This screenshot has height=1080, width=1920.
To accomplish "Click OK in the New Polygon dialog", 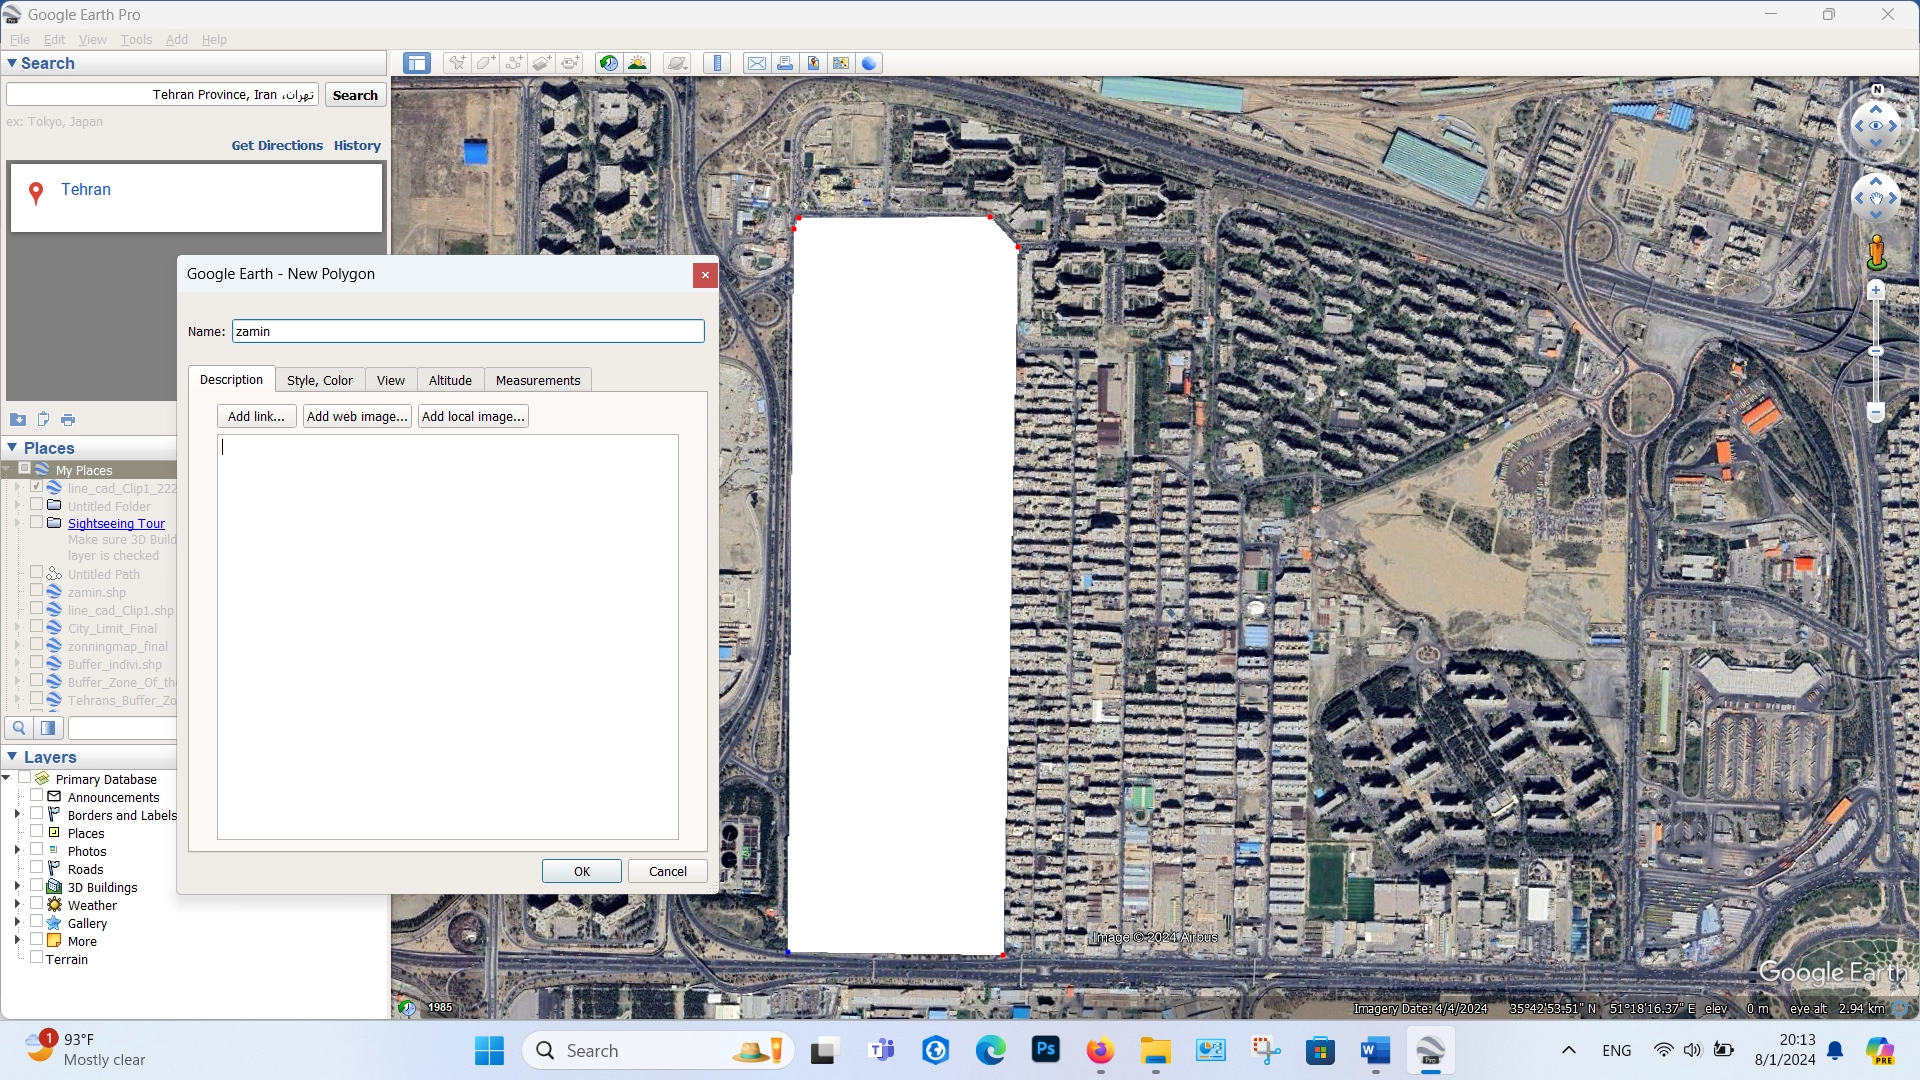I will (x=582, y=871).
